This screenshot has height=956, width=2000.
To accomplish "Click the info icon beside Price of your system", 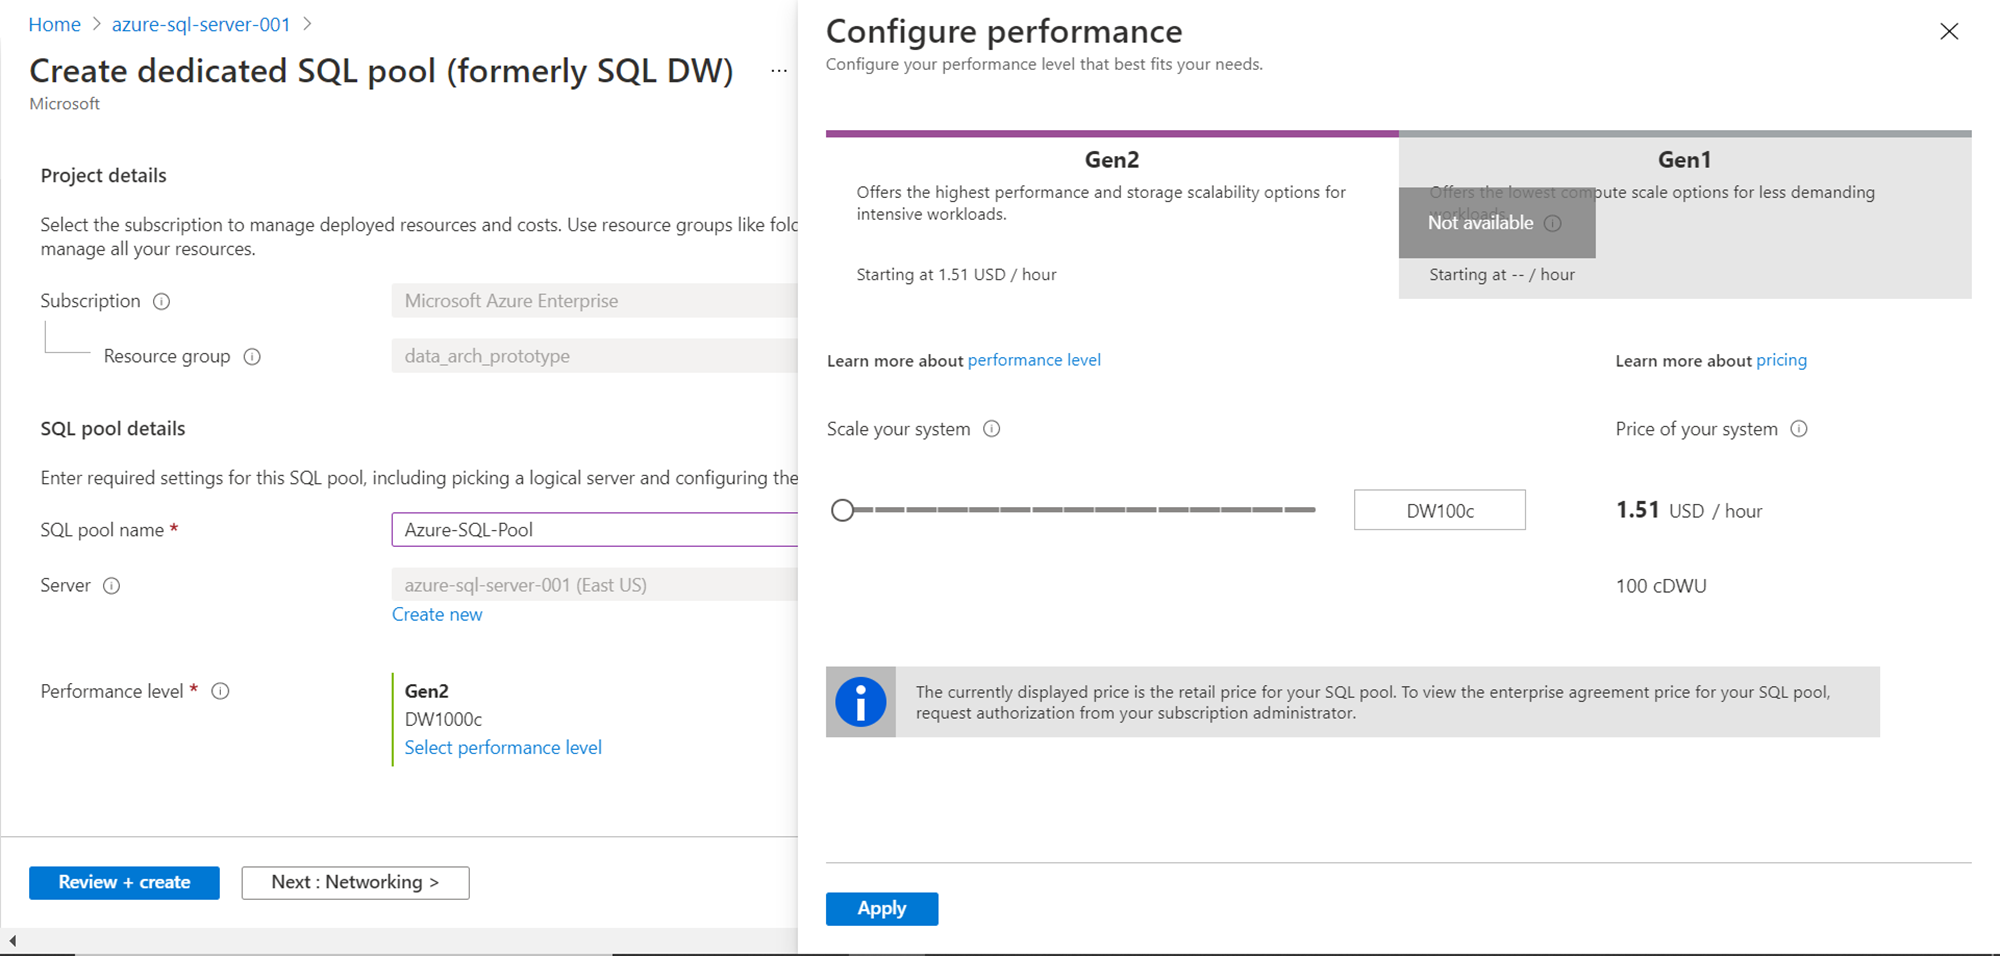I will coord(1800,428).
